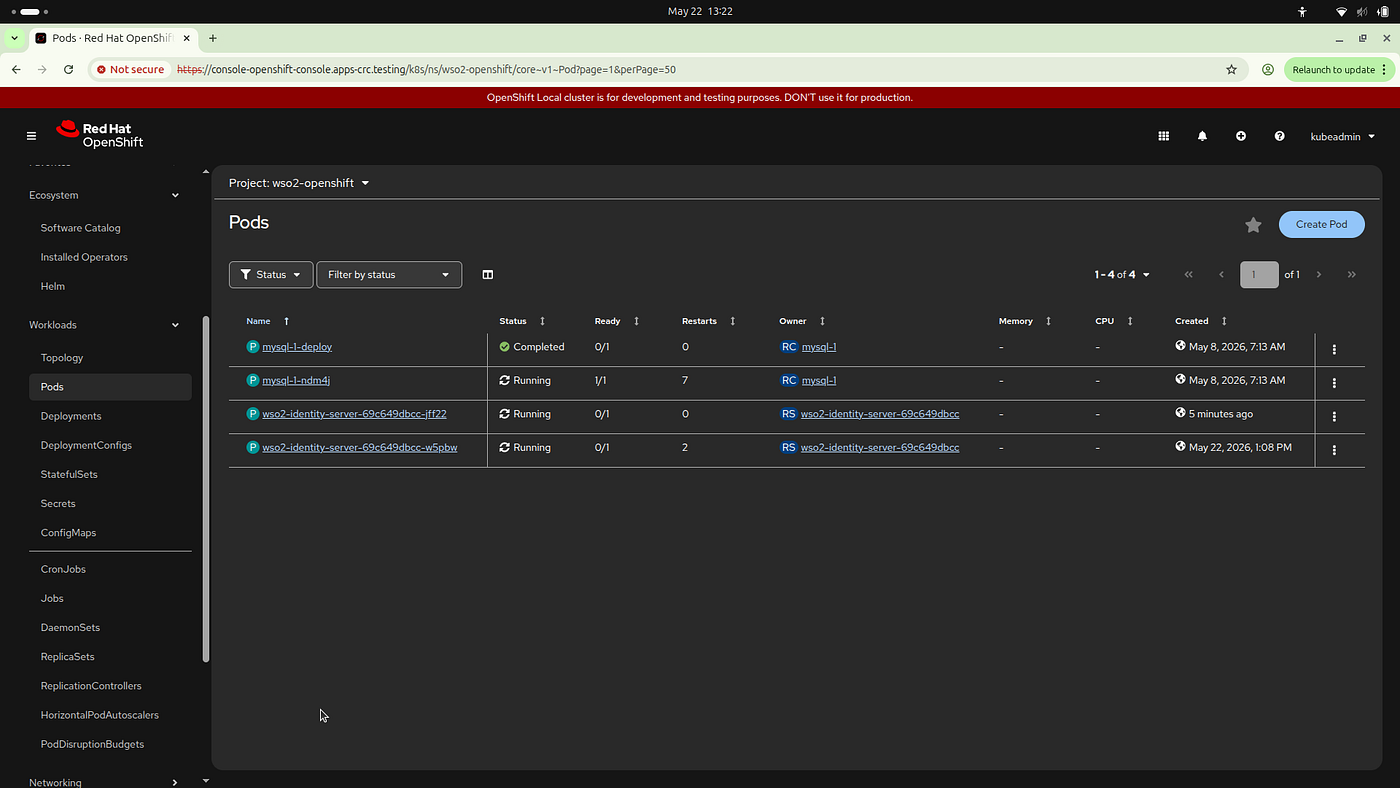Viewport: 1400px width, 788px height.
Task: Collapse the Workloads navigation section
Action: [104, 325]
